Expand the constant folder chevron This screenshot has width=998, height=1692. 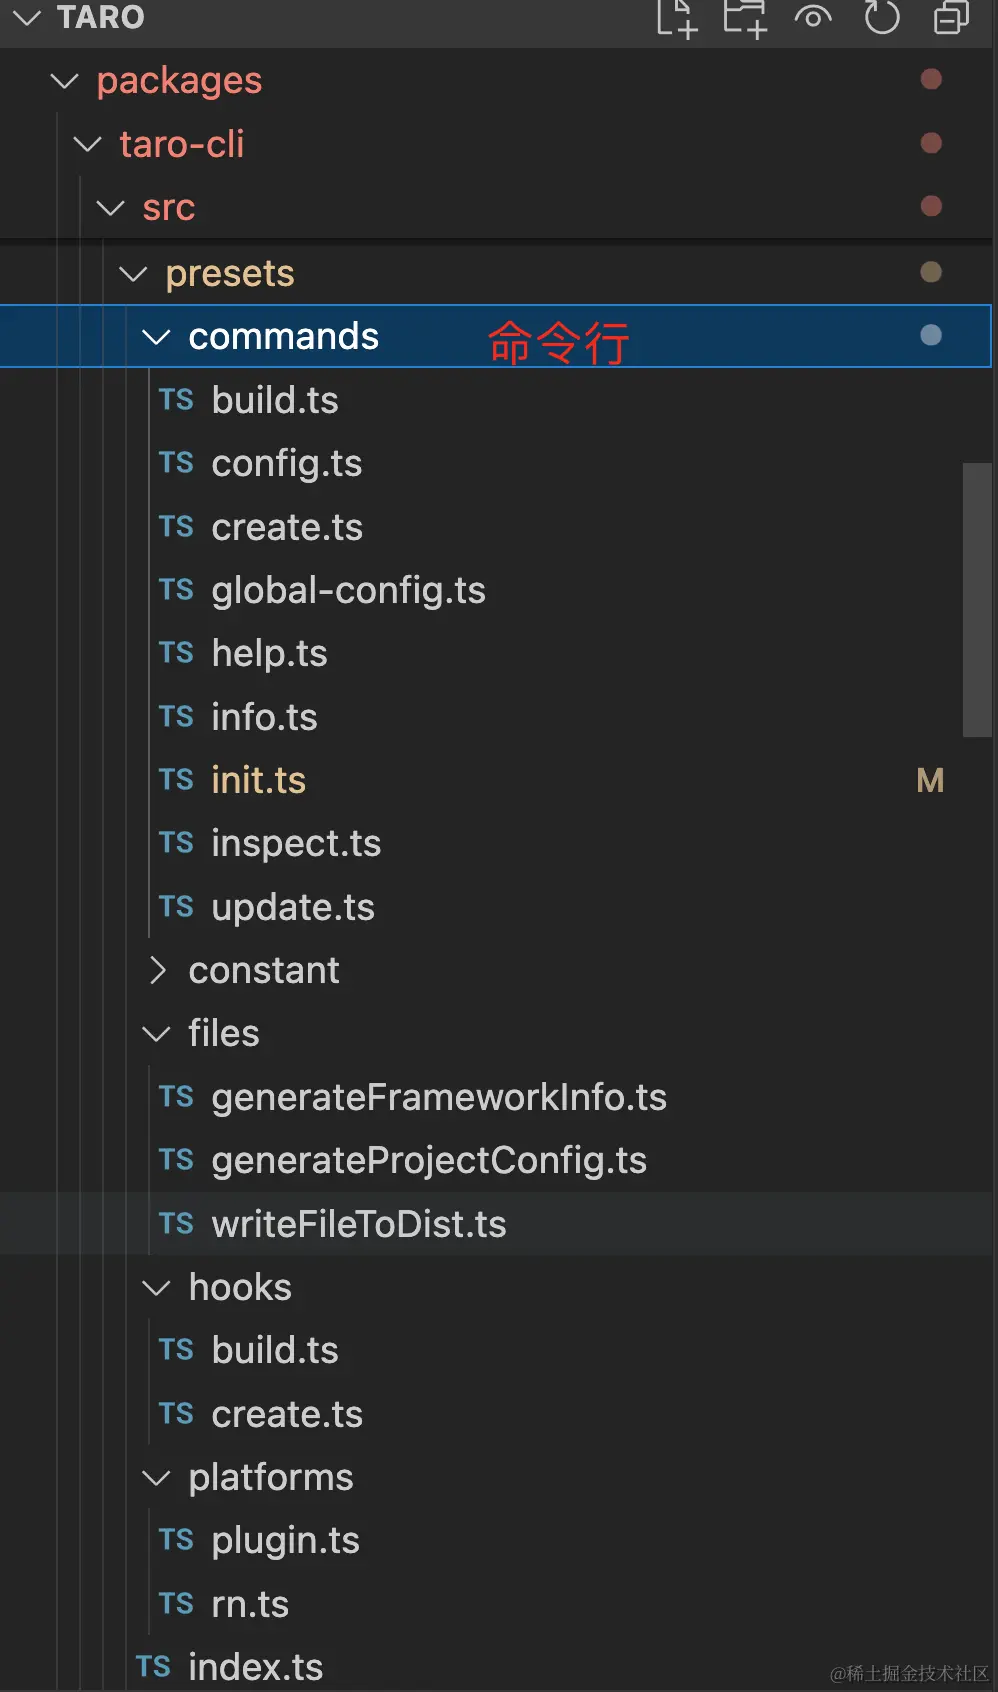(157, 970)
